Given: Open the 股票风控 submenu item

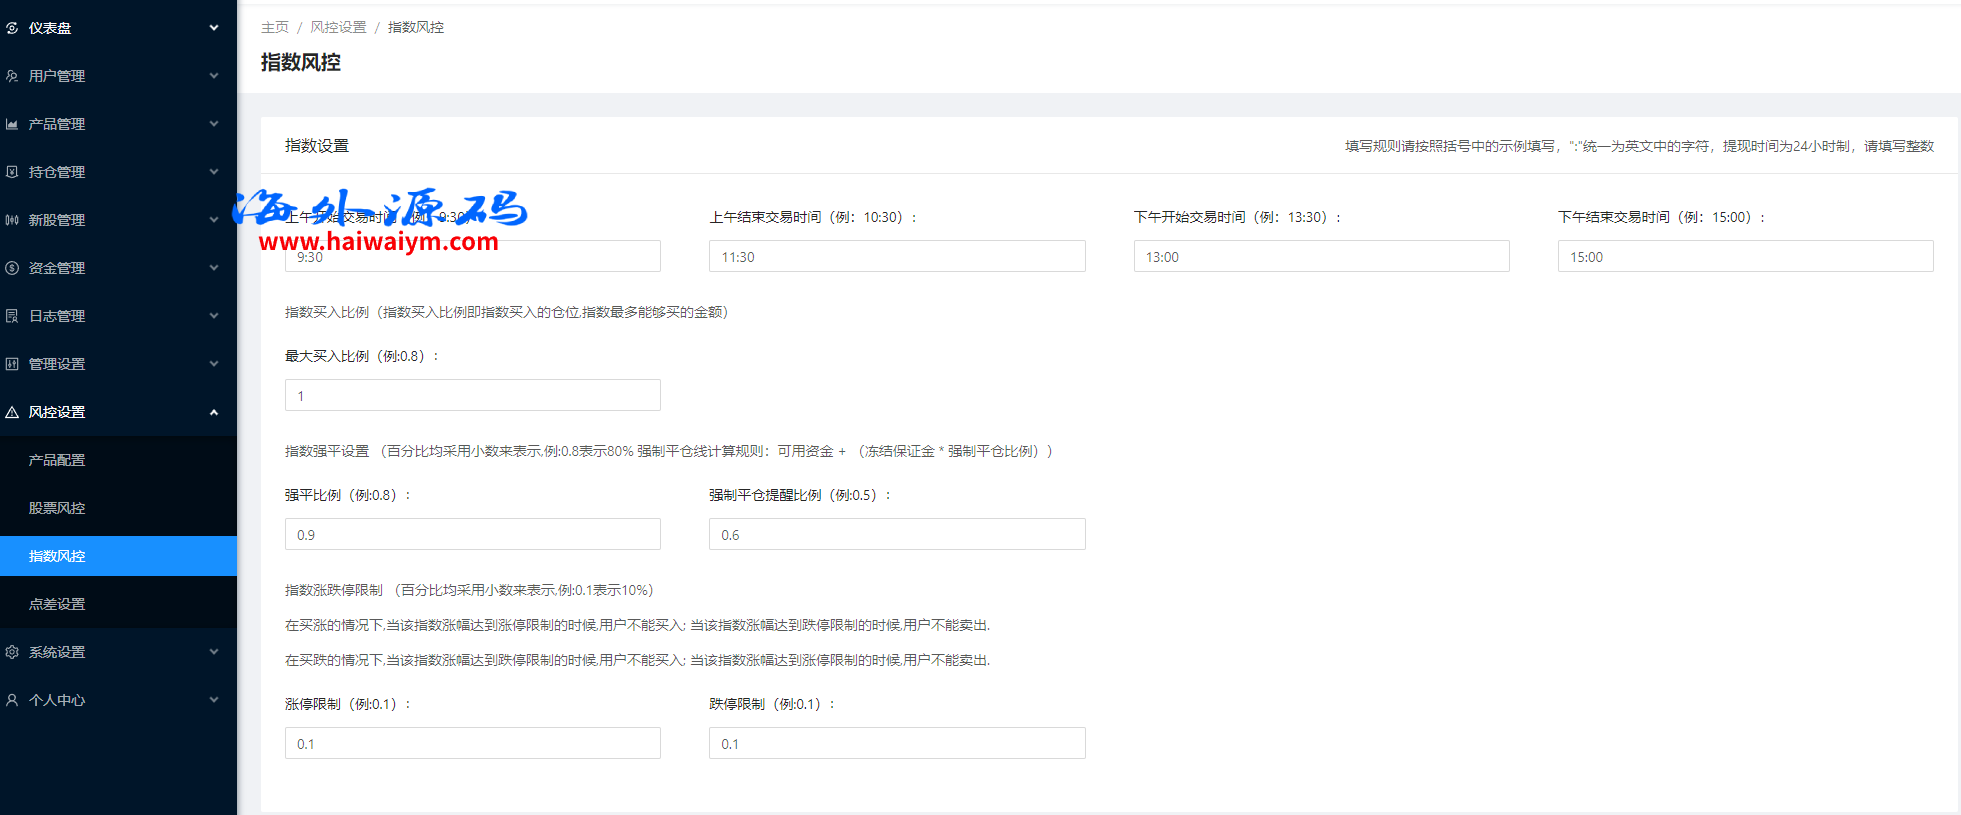Looking at the screenshot, I should pyautogui.click(x=57, y=508).
